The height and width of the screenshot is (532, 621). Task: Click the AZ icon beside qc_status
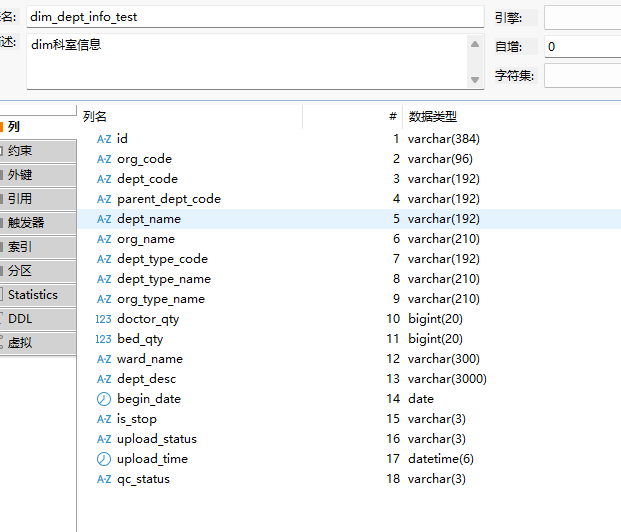pyautogui.click(x=104, y=479)
